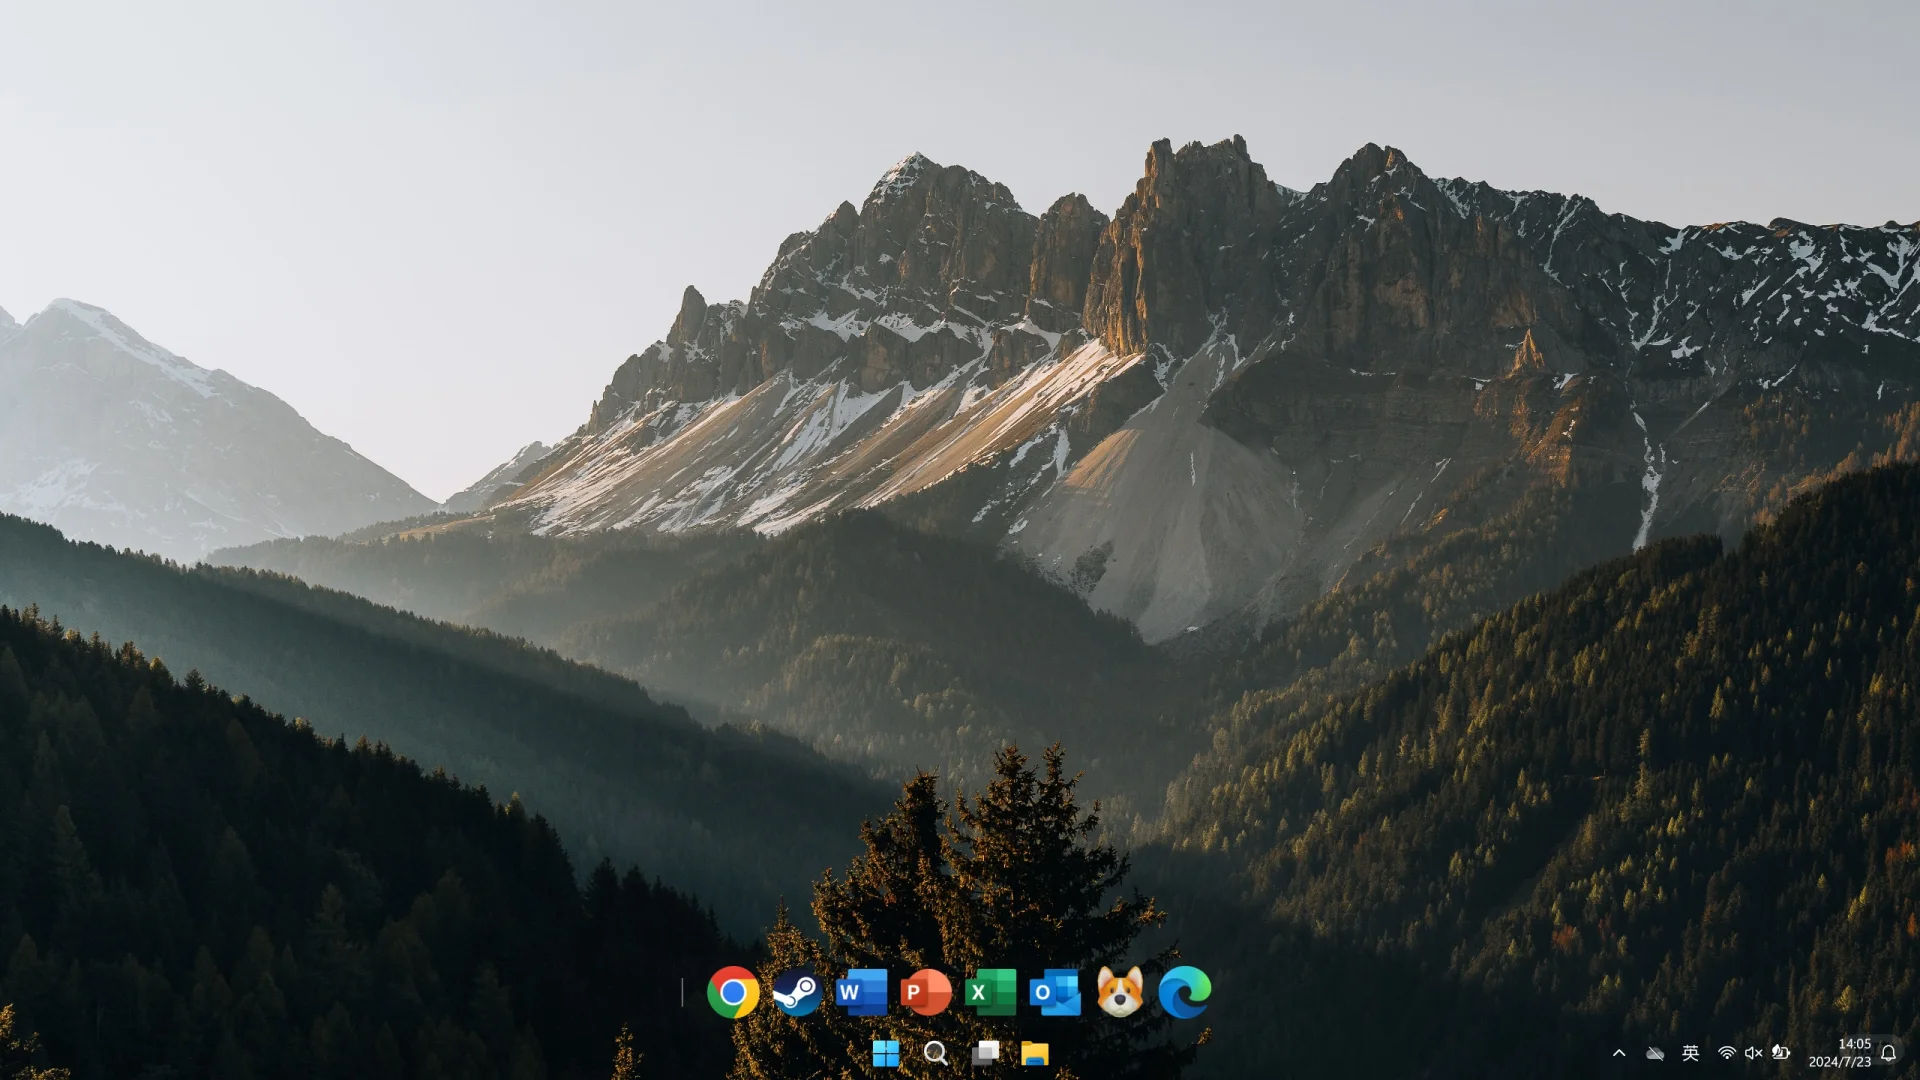Open the notification bell

coord(1889,1053)
